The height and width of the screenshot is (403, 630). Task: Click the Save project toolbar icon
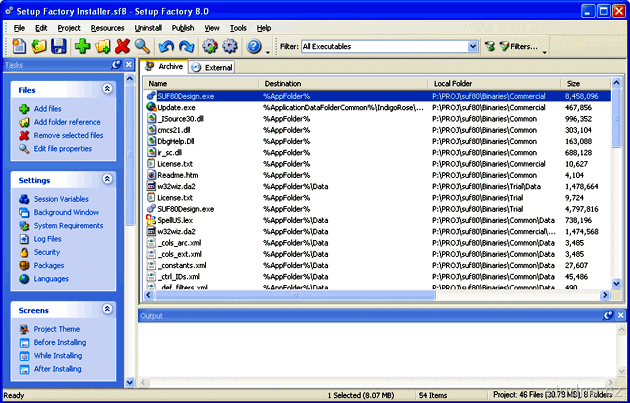(x=59, y=46)
